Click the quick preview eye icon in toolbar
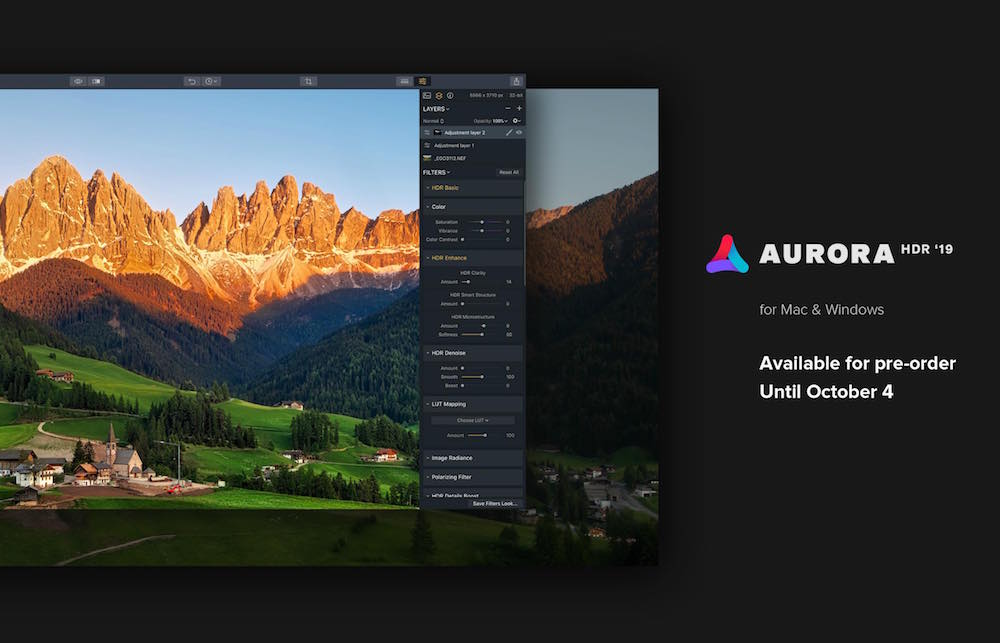Viewport: 1000px width, 643px height. click(x=77, y=81)
